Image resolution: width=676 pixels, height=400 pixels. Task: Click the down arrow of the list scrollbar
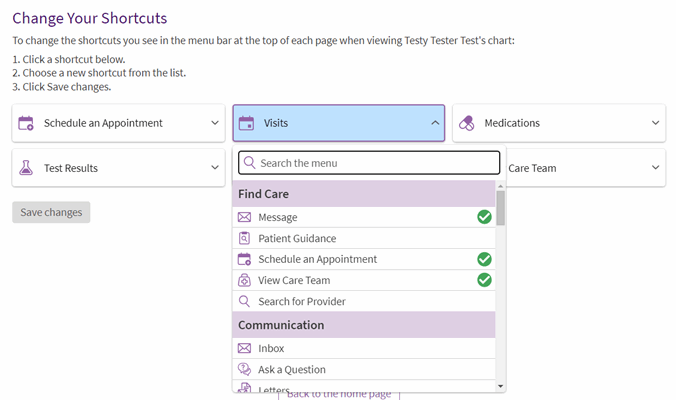(x=501, y=386)
